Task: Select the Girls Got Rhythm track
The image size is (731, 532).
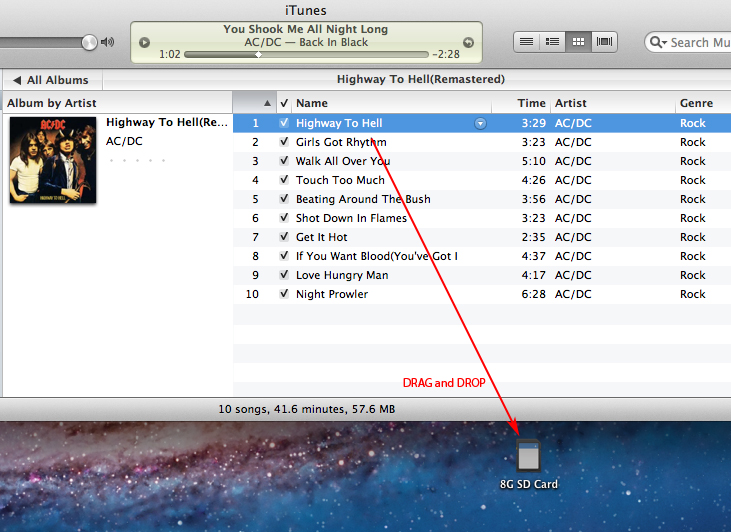Action: click(x=482, y=142)
